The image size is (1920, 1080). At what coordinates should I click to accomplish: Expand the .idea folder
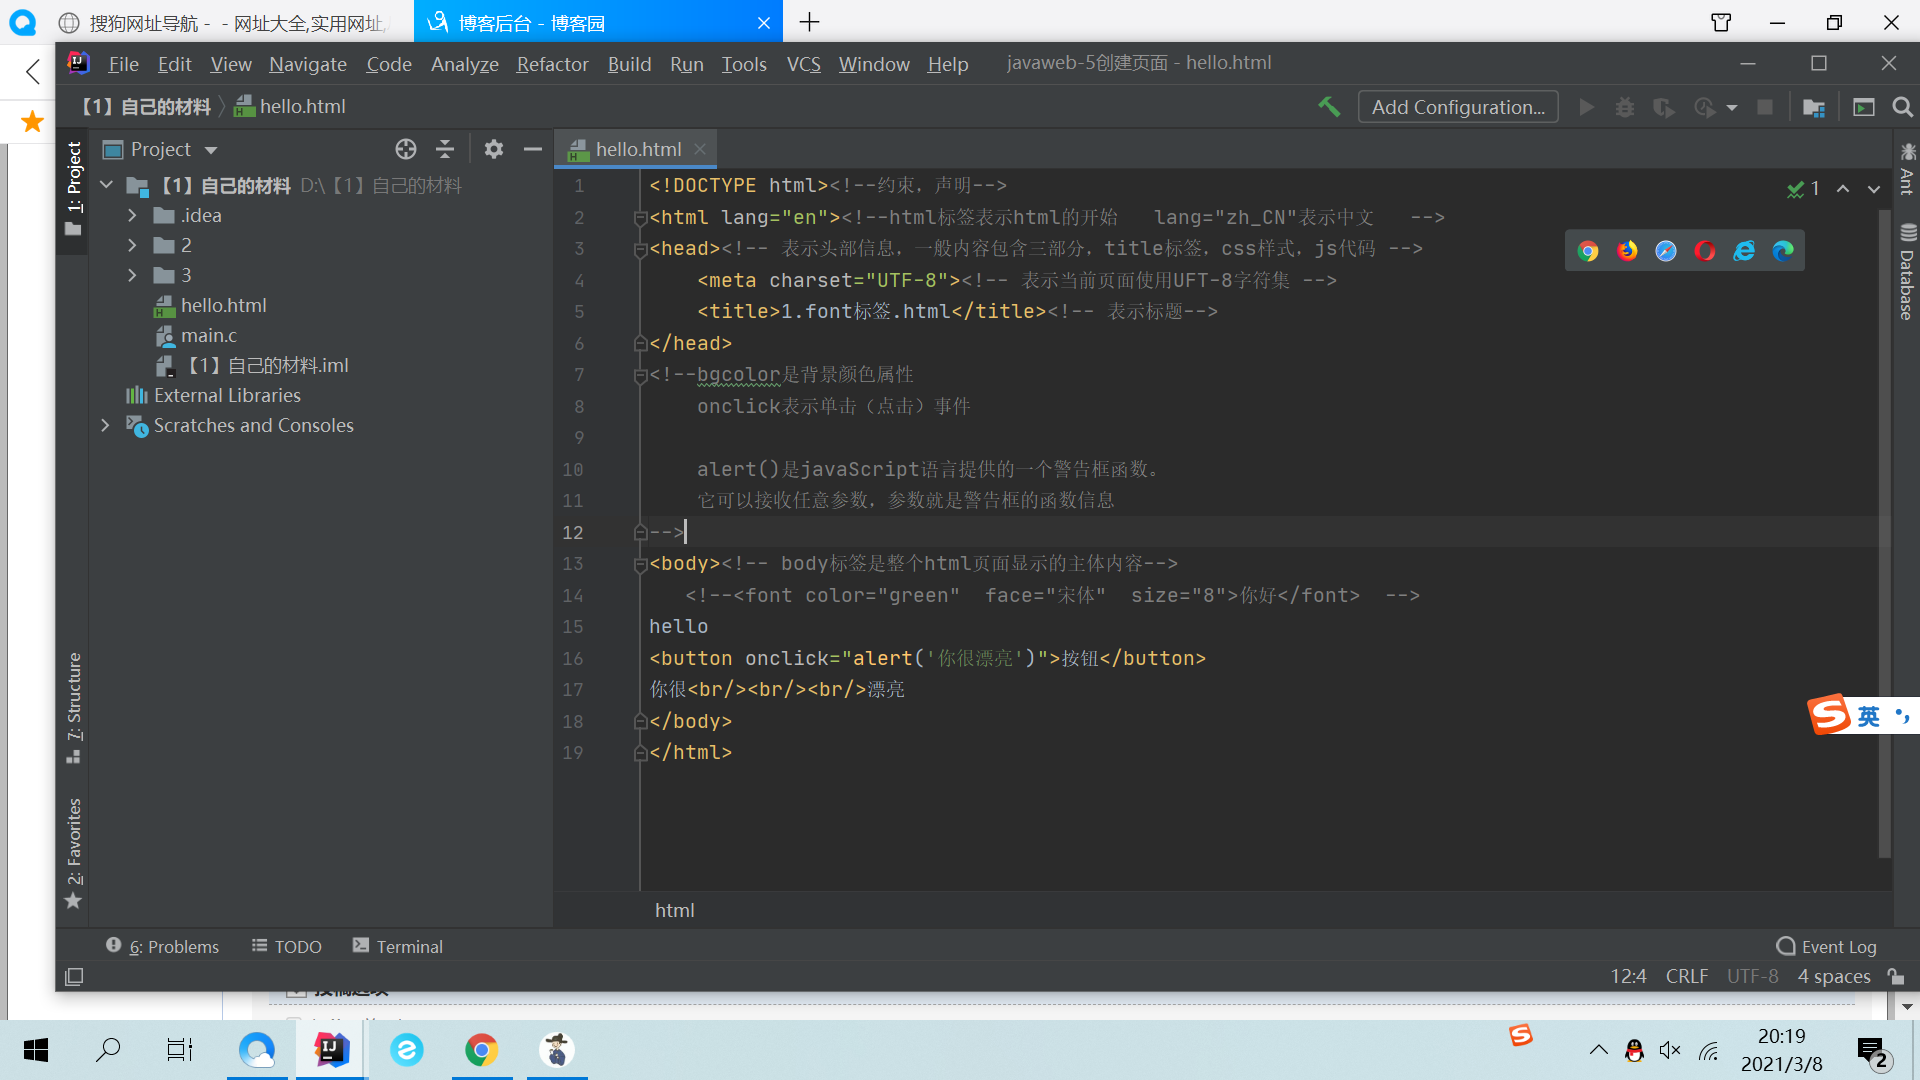132,215
